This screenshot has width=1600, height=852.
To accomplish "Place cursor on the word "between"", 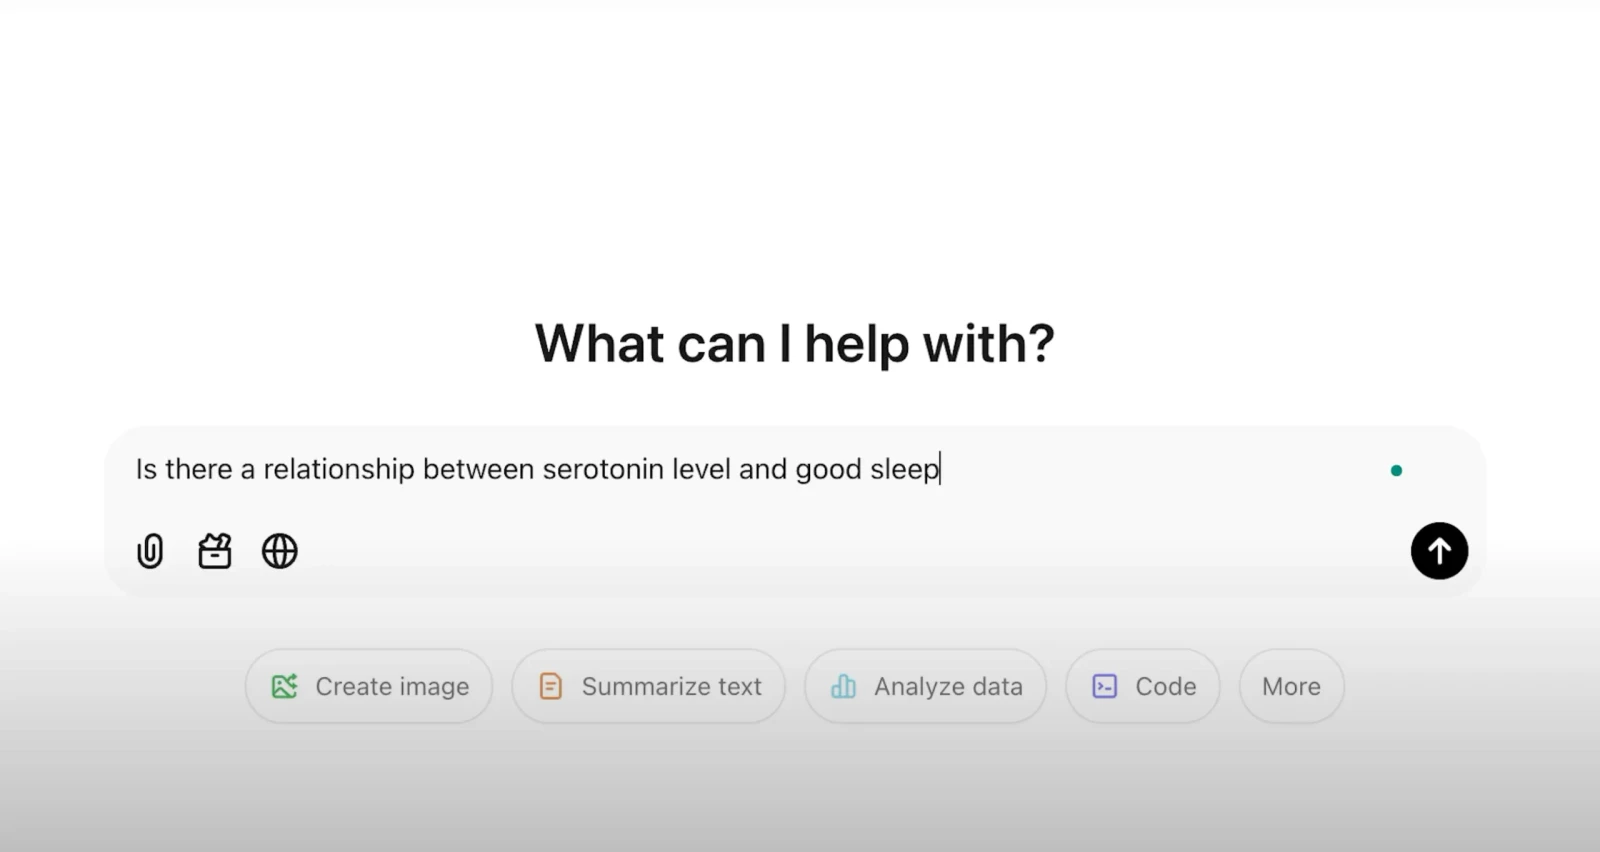I will 478,469.
